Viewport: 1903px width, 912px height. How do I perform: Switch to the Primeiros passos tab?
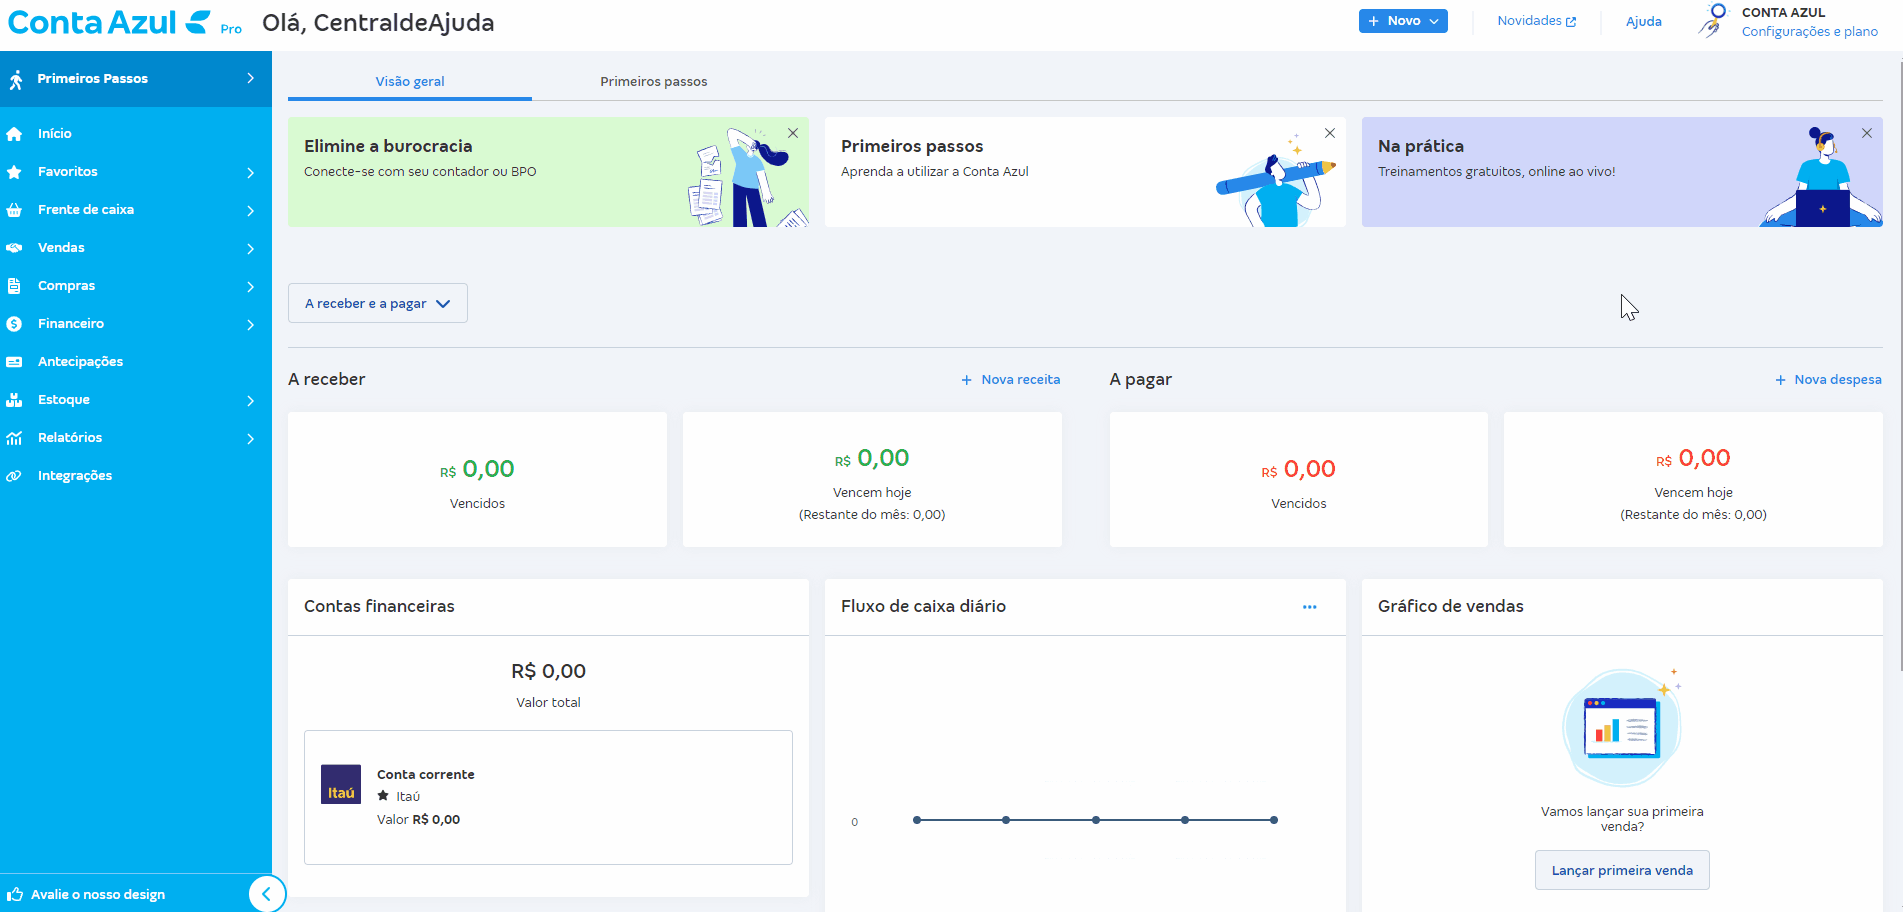pos(653,82)
